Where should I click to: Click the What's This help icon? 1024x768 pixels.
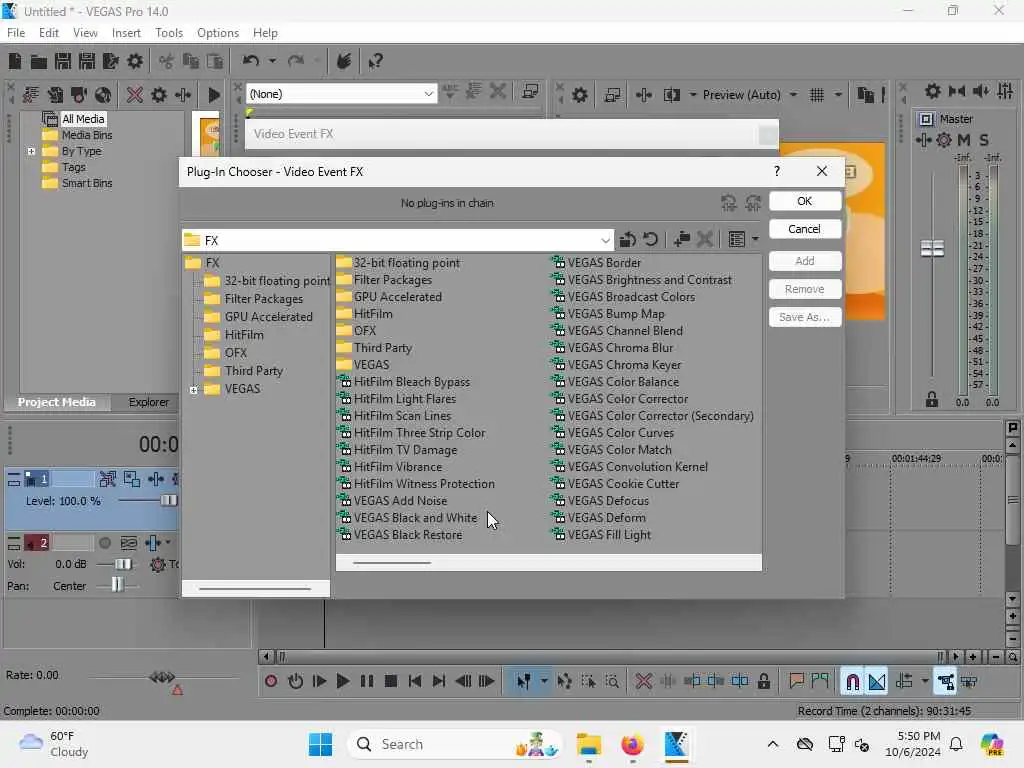375,61
